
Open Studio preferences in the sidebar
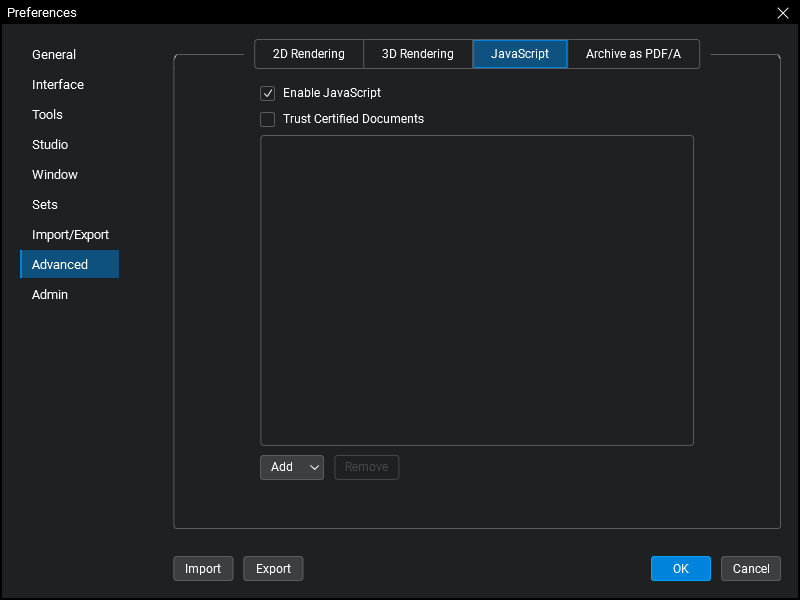pos(50,145)
